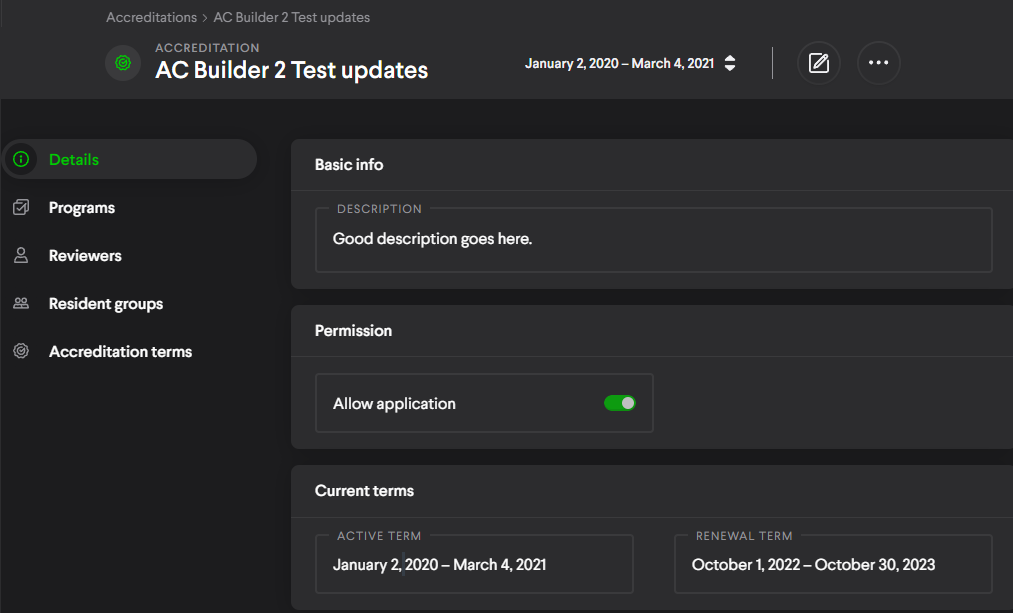Viewport: 1013px width, 613px height.
Task: Select the Details tab
Action: (74, 159)
